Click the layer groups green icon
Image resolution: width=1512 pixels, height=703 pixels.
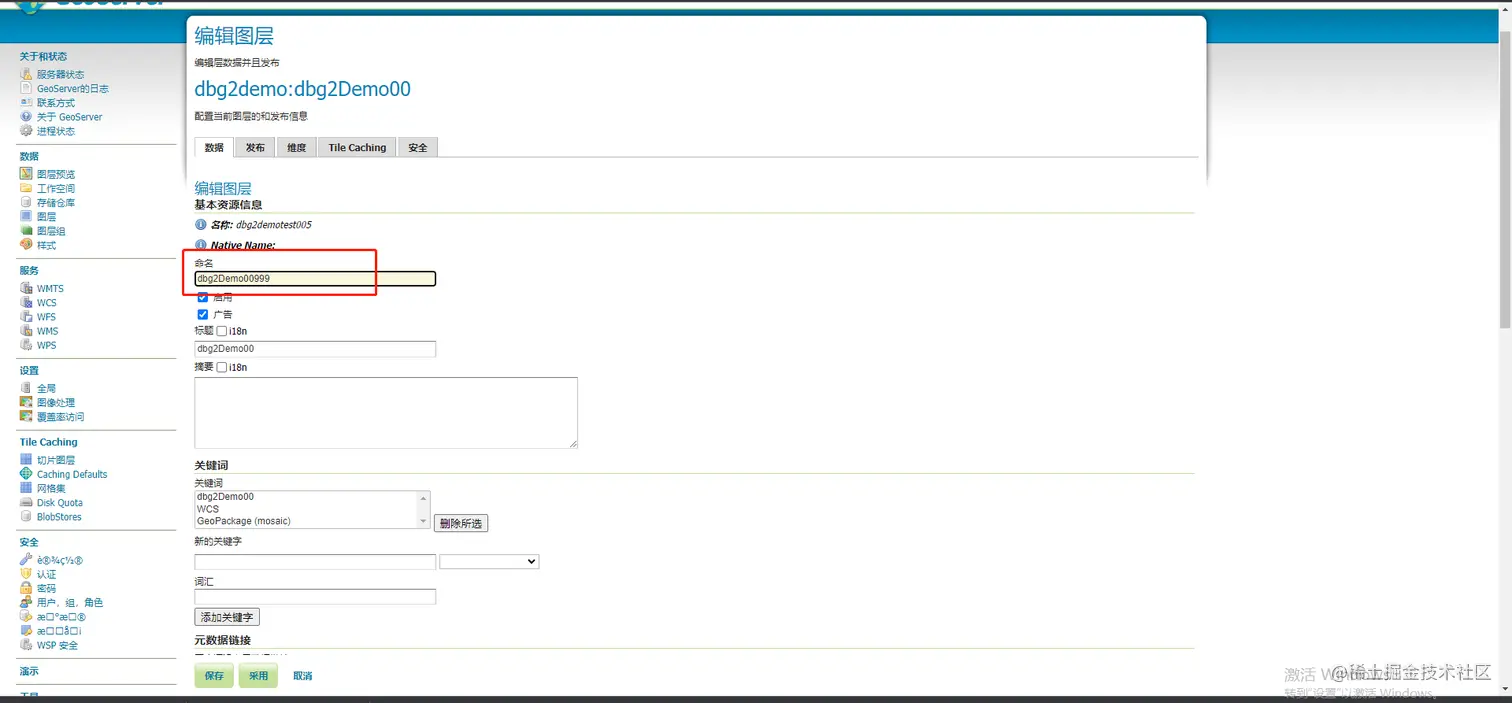click(x=26, y=231)
